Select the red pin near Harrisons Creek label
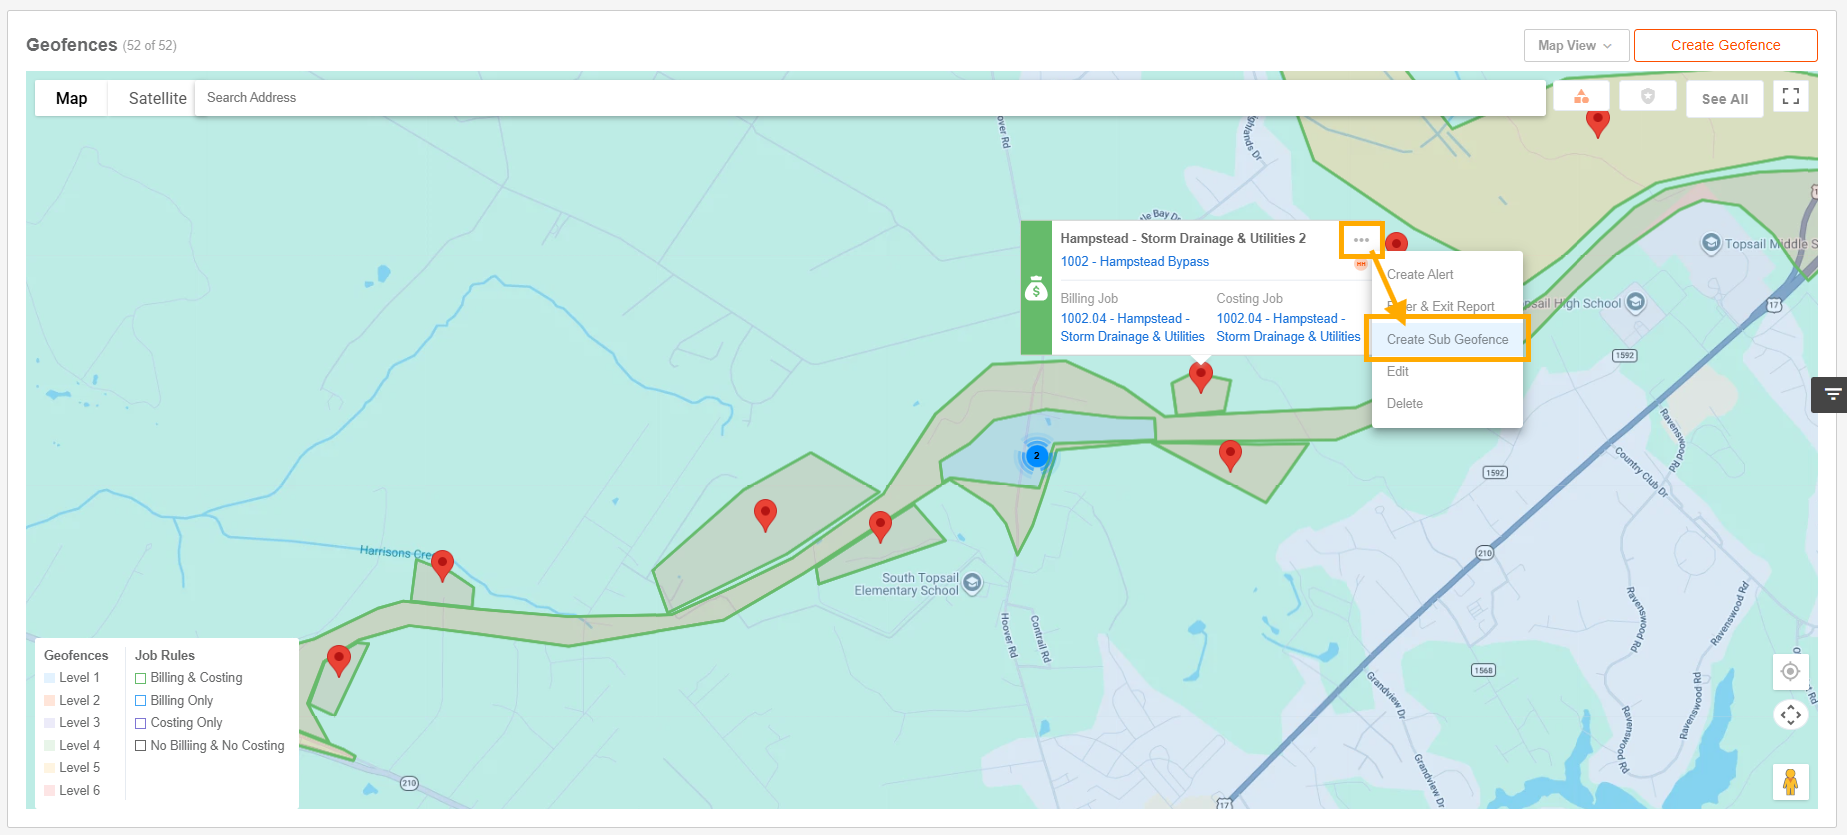The height and width of the screenshot is (835, 1847). point(442,566)
